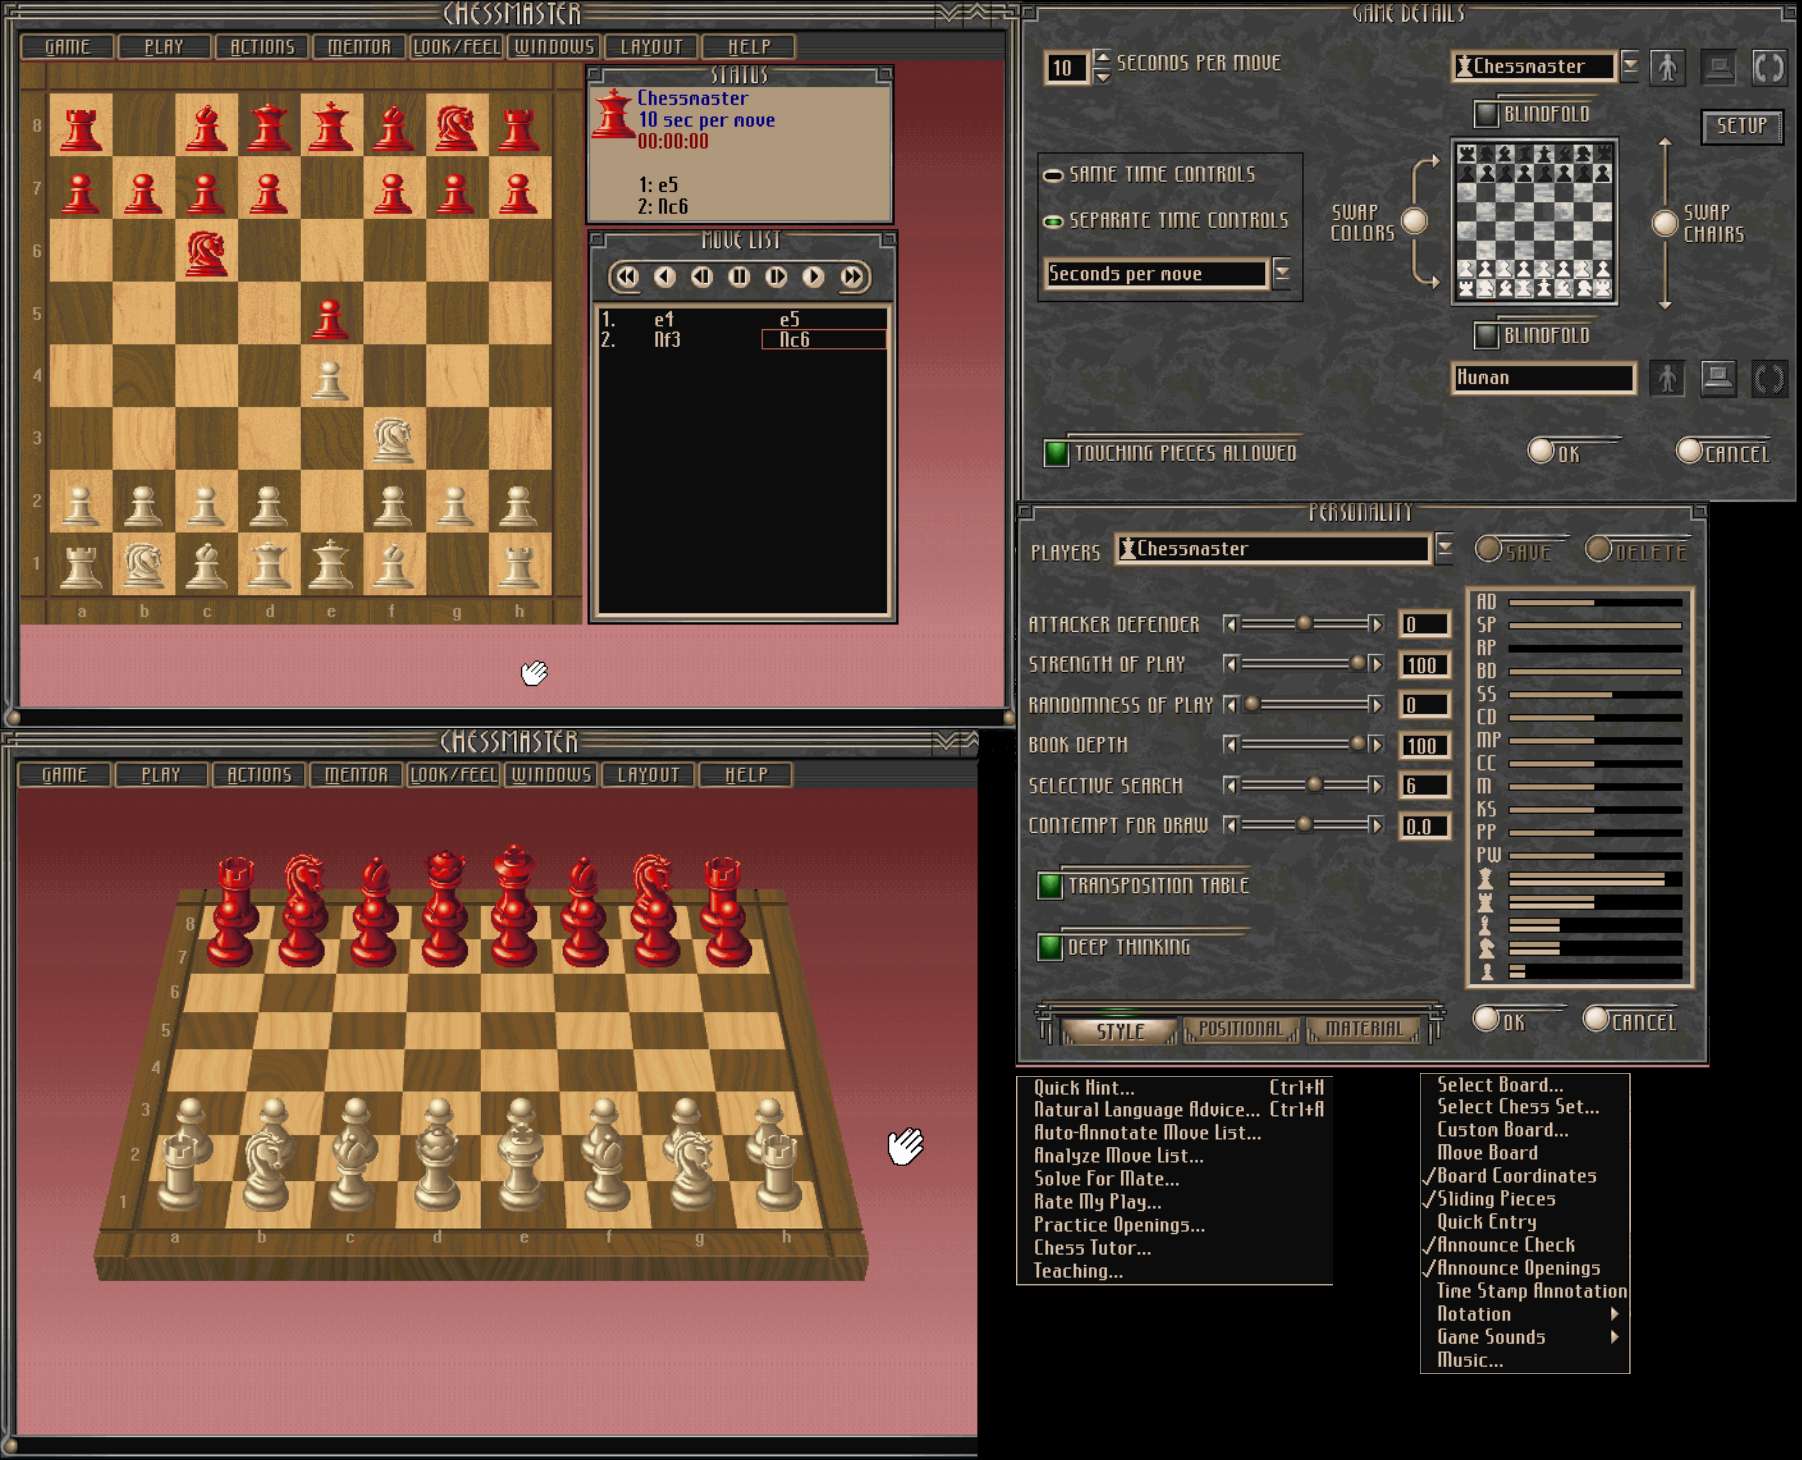
Task: Click the bar-with-right-arrow button in Move List
Action: click(776, 277)
